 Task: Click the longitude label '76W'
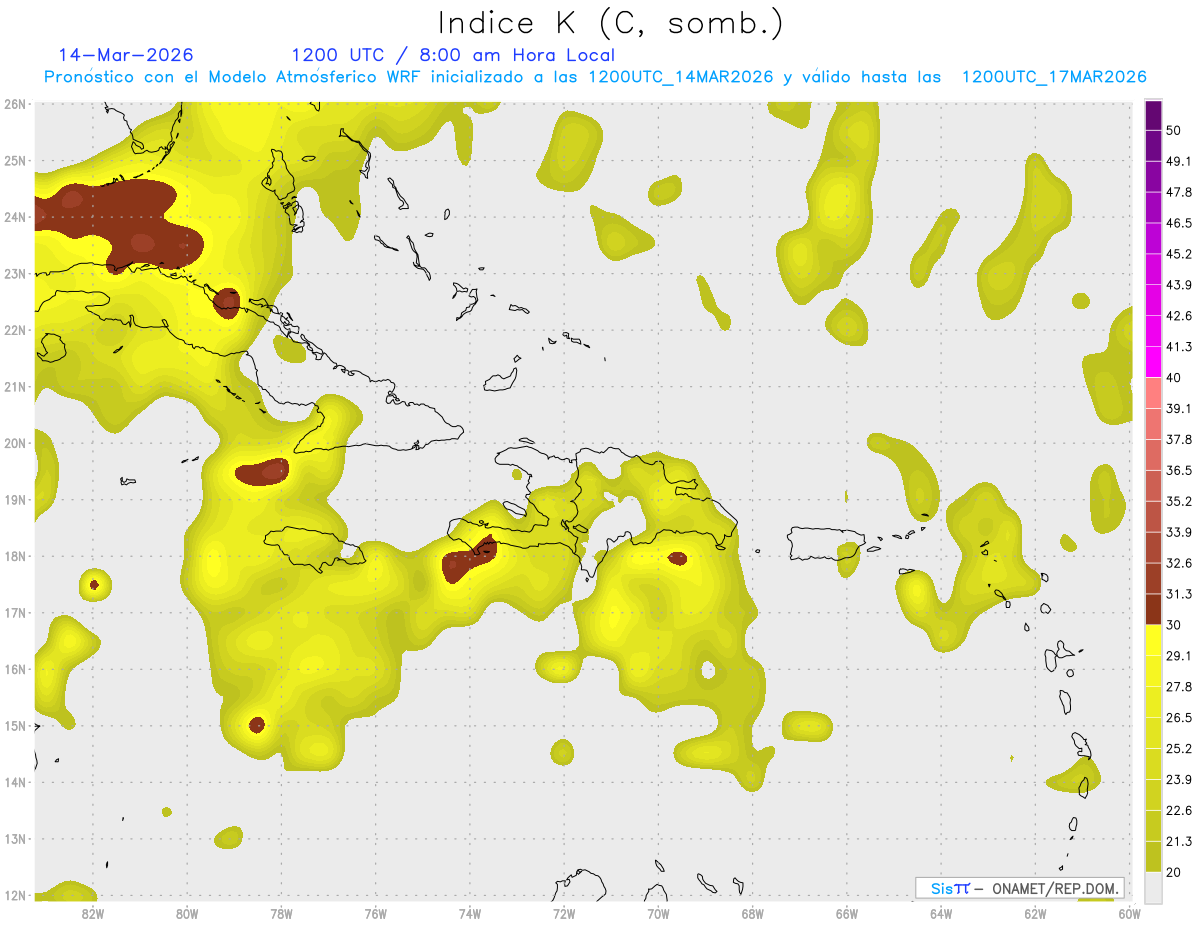376,913
